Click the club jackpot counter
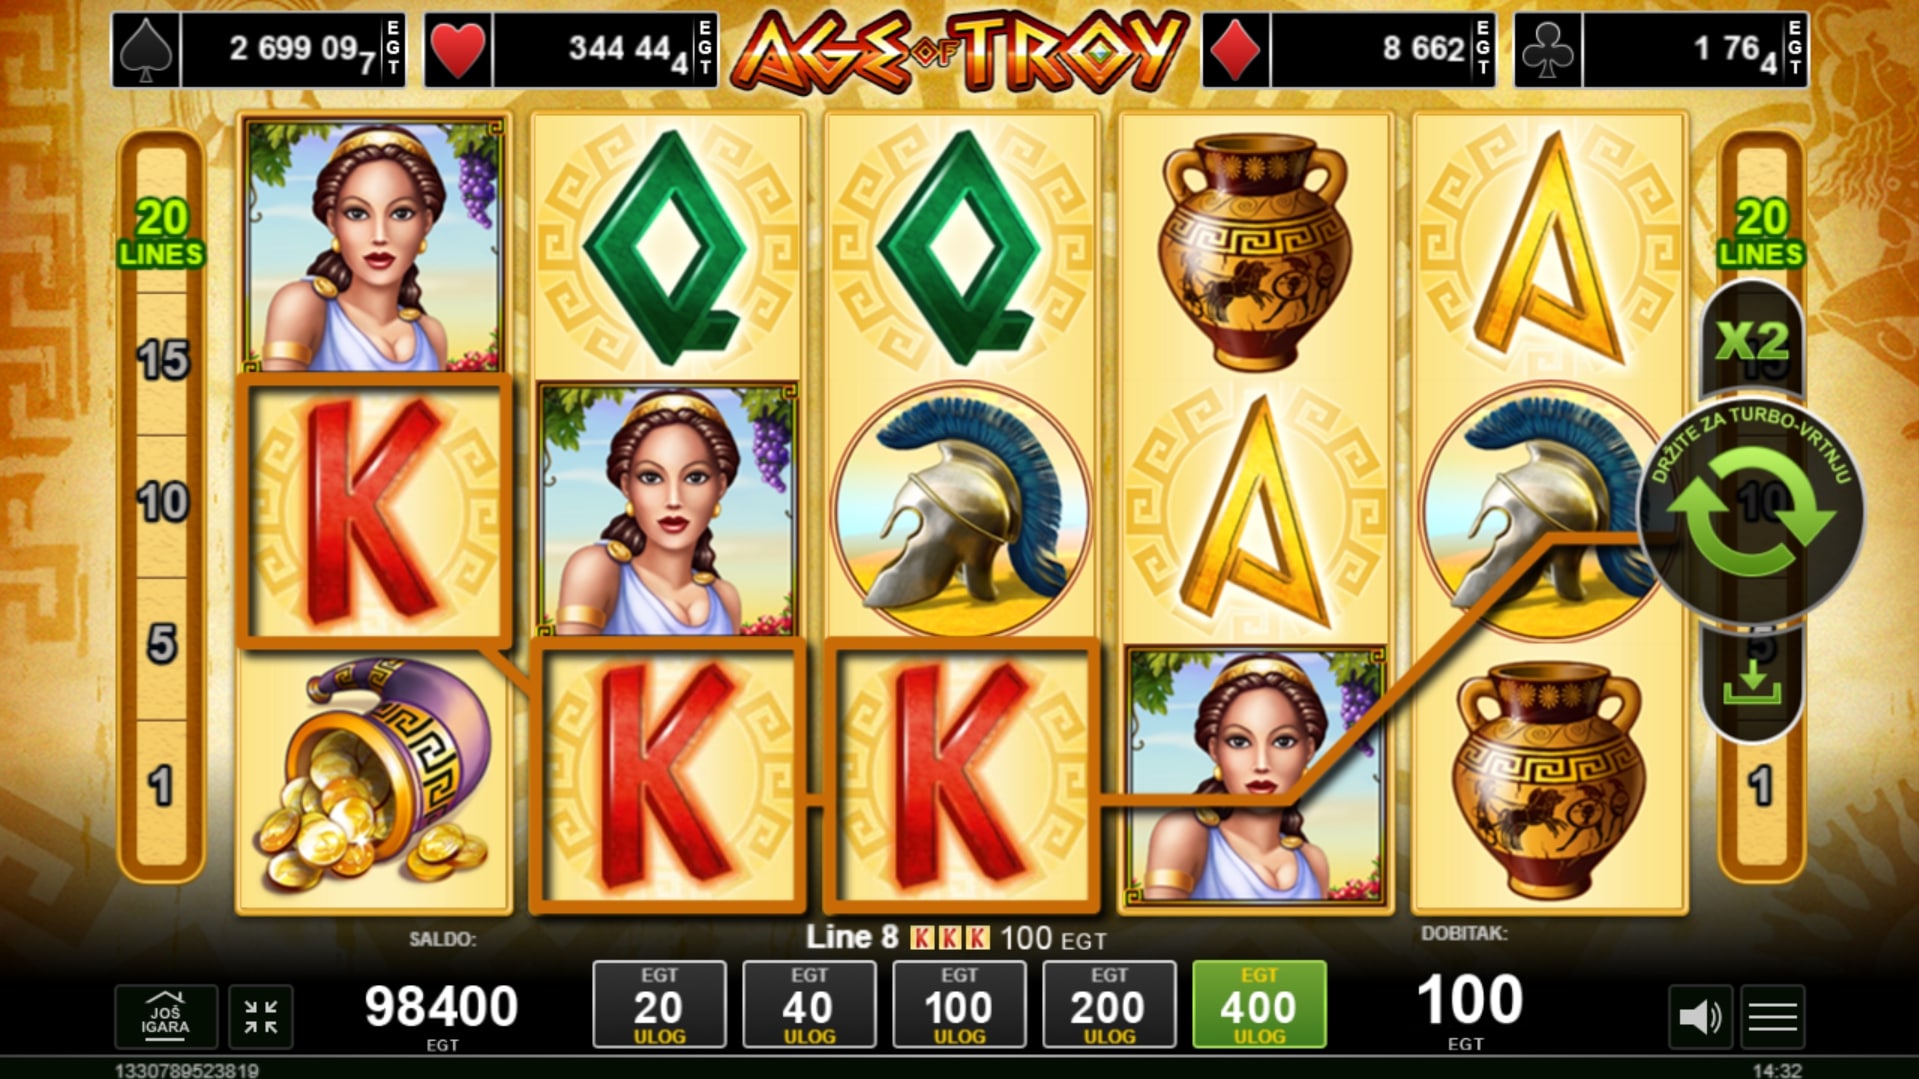The width and height of the screenshot is (1919, 1079). click(x=1661, y=49)
